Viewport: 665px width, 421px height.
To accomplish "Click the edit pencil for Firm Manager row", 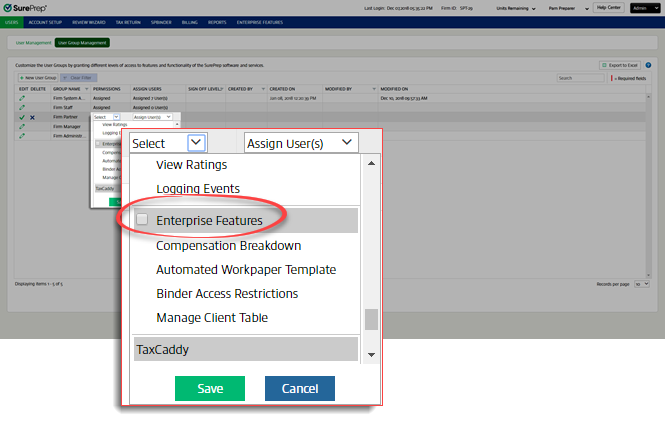I will (x=21, y=126).
